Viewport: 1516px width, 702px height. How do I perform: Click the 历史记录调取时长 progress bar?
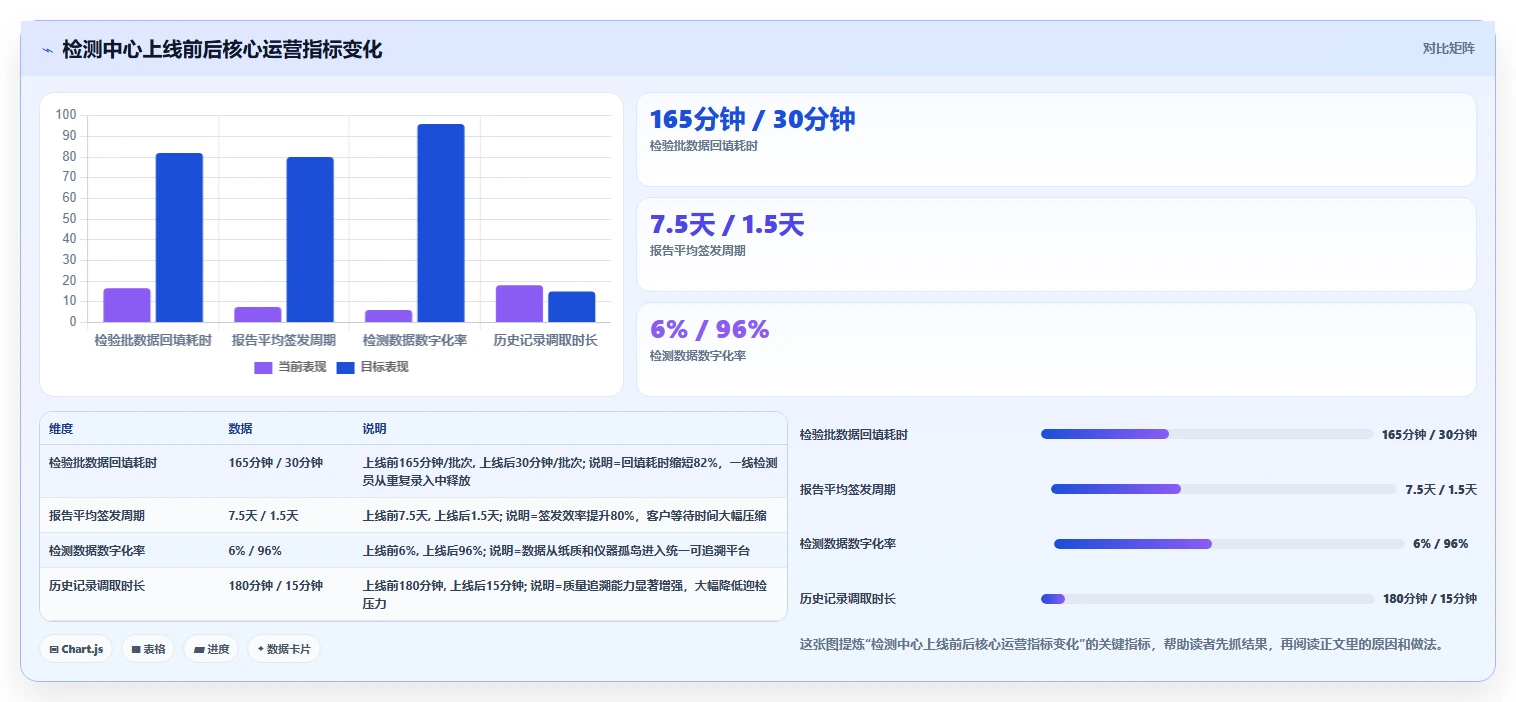1207,599
